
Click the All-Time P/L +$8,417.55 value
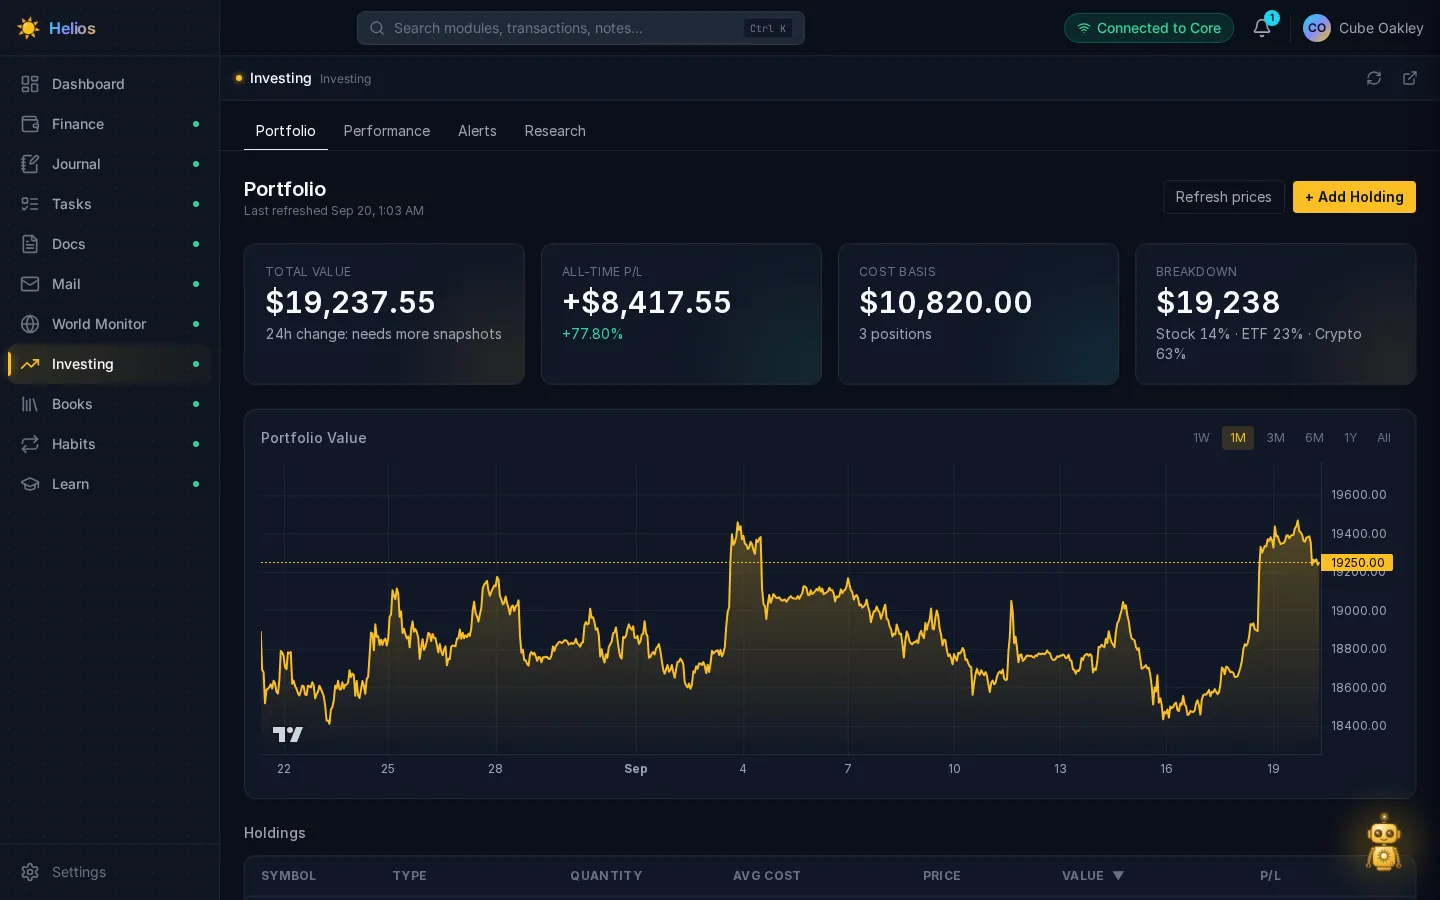pyautogui.click(x=647, y=302)
